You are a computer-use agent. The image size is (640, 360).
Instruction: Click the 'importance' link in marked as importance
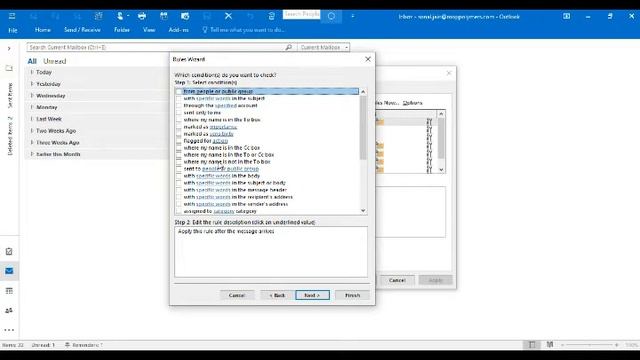coord(223,127)
